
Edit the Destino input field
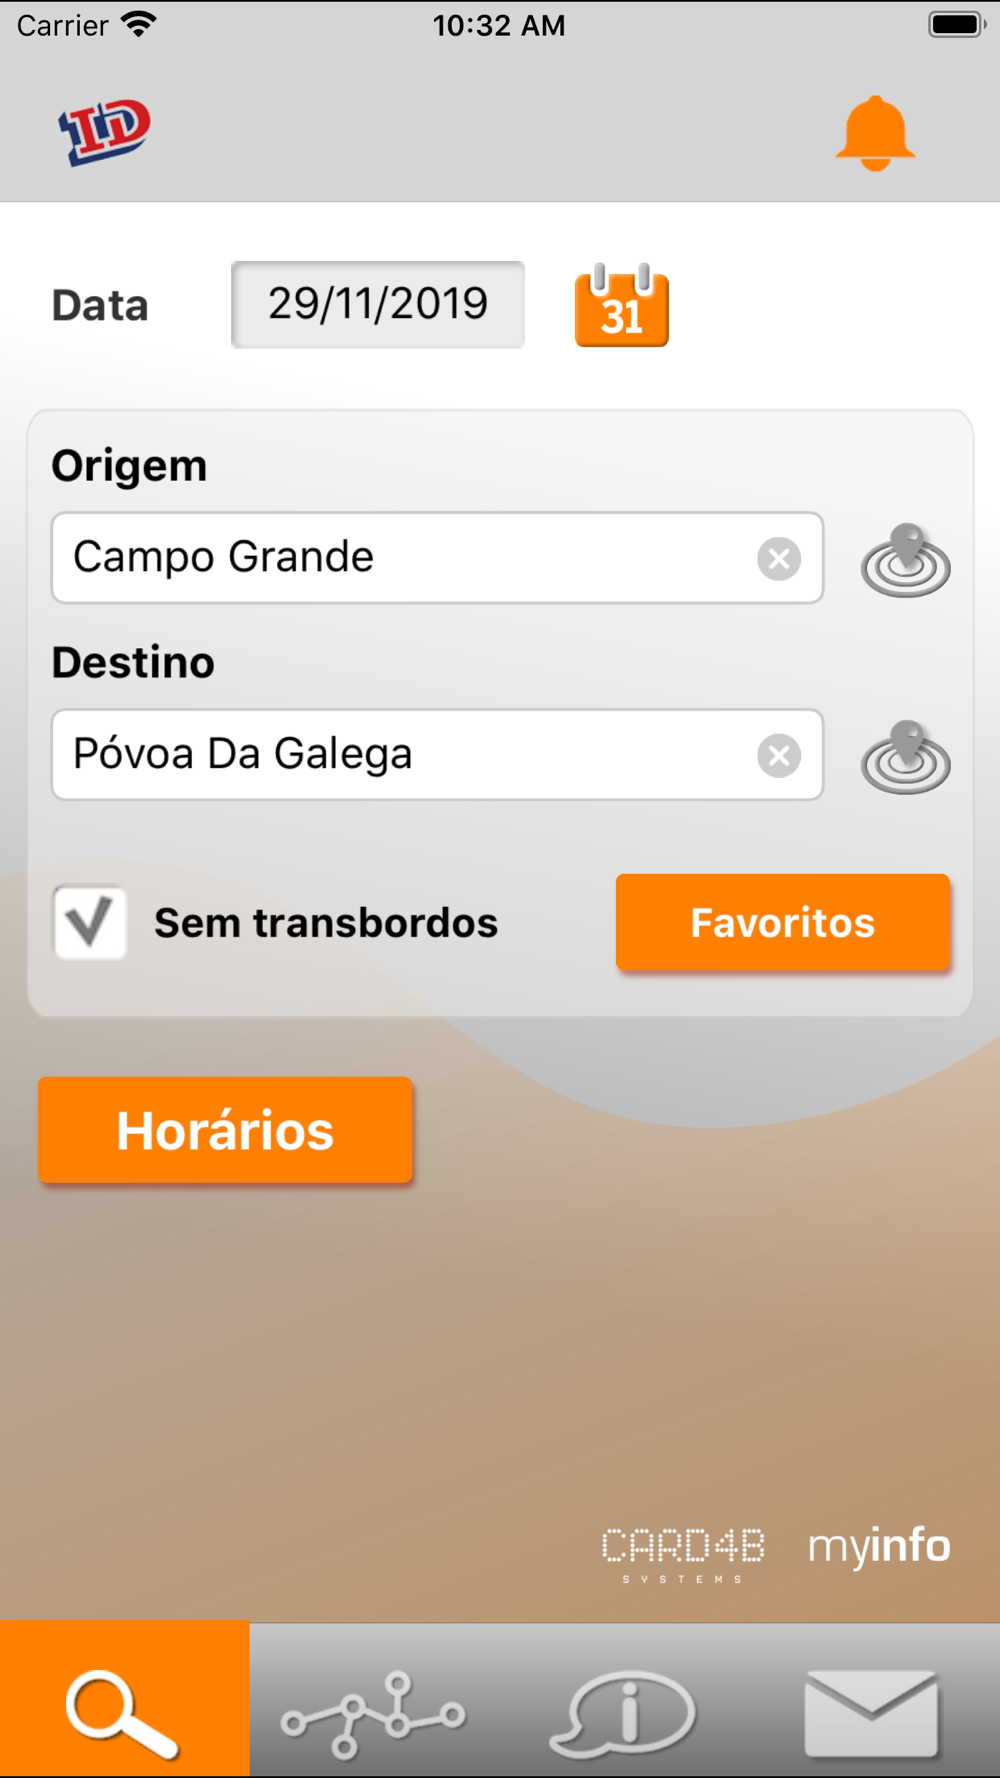pyautogui.click(x=400, y=755)
